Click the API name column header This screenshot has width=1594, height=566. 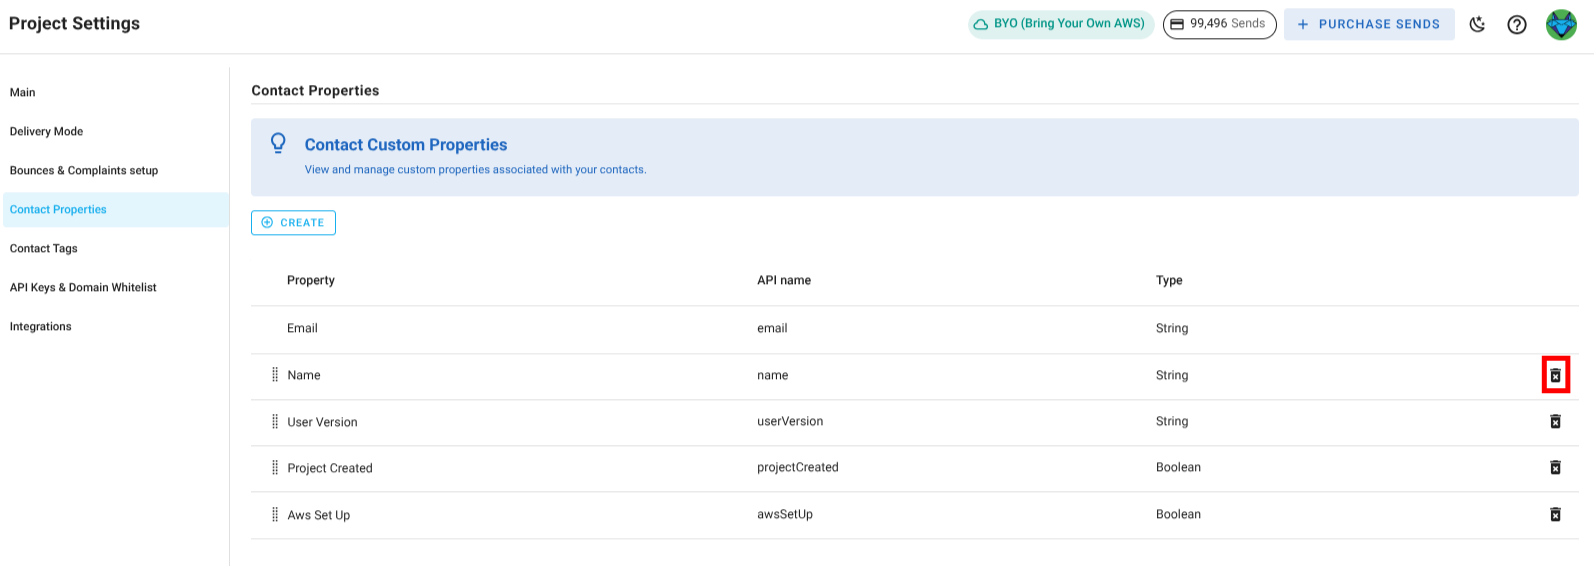click(x=784, y=280)
